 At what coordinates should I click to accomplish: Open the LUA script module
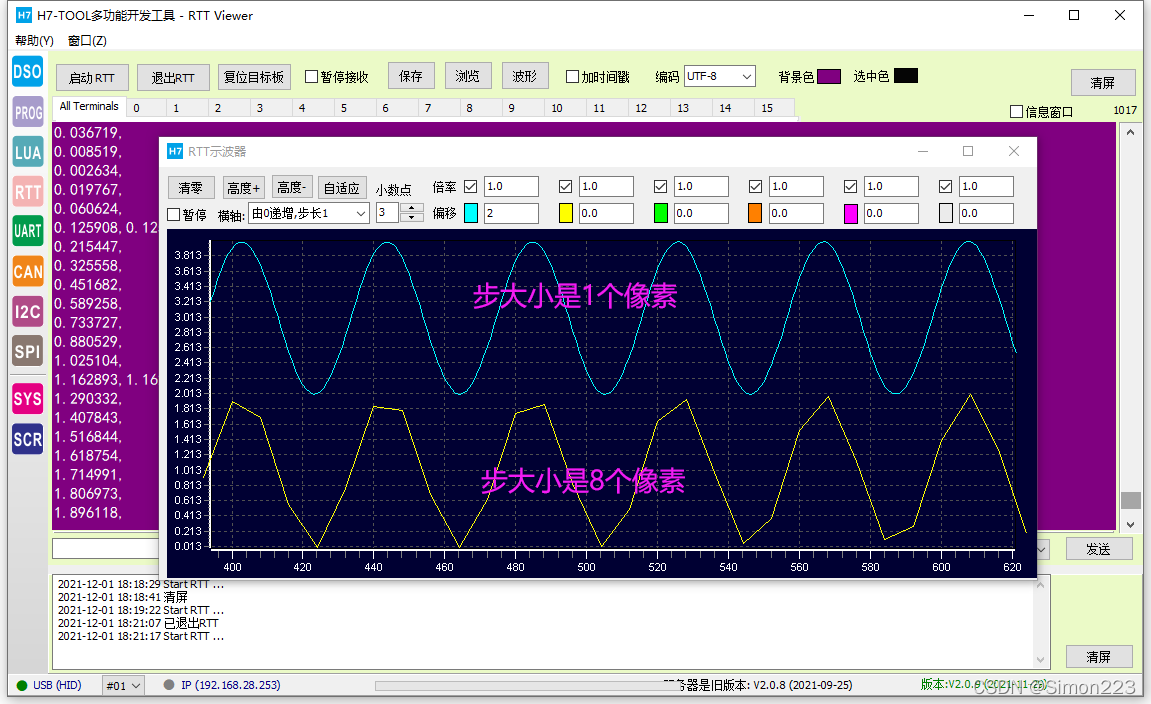coord(28,152)
